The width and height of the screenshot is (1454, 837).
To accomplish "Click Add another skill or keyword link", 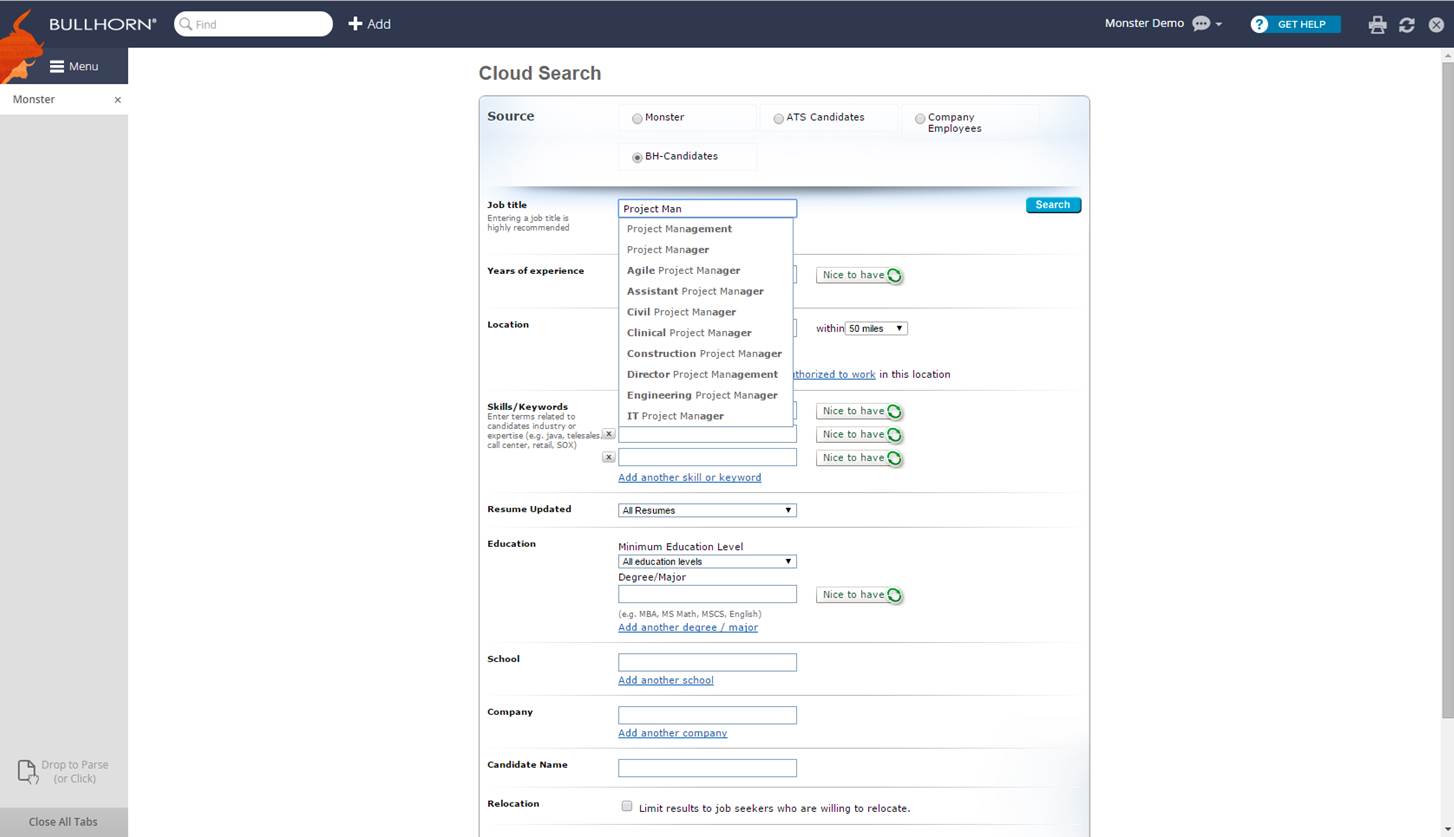I will 689,478.
